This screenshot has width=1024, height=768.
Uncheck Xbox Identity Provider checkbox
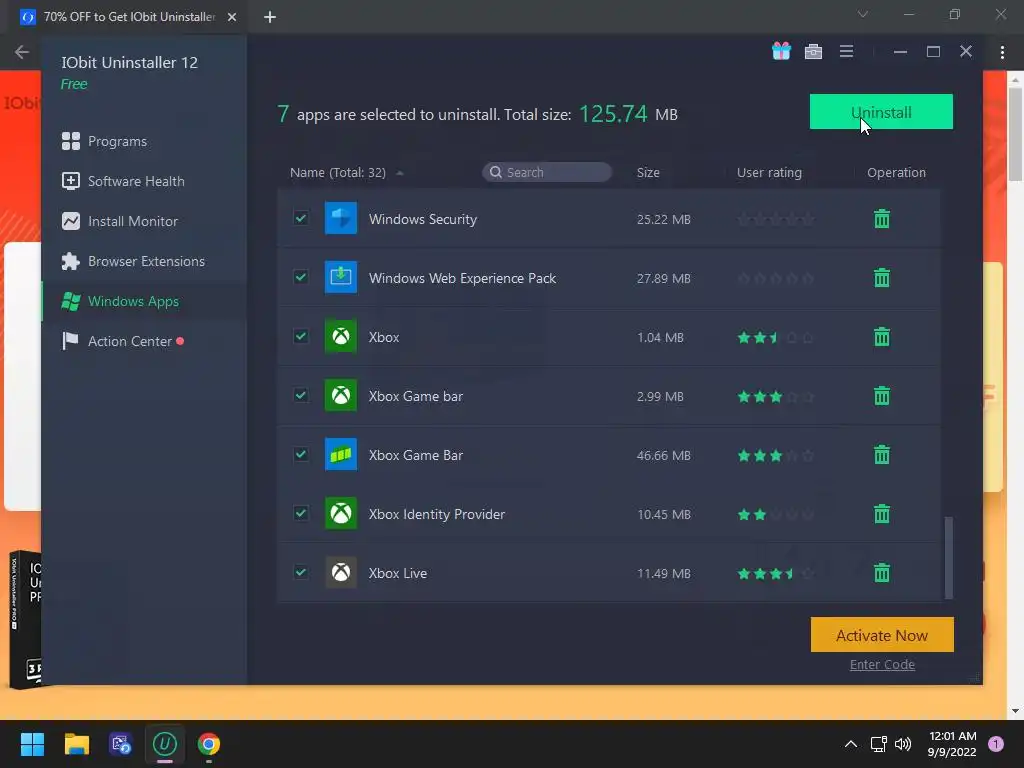click(300, 513)
